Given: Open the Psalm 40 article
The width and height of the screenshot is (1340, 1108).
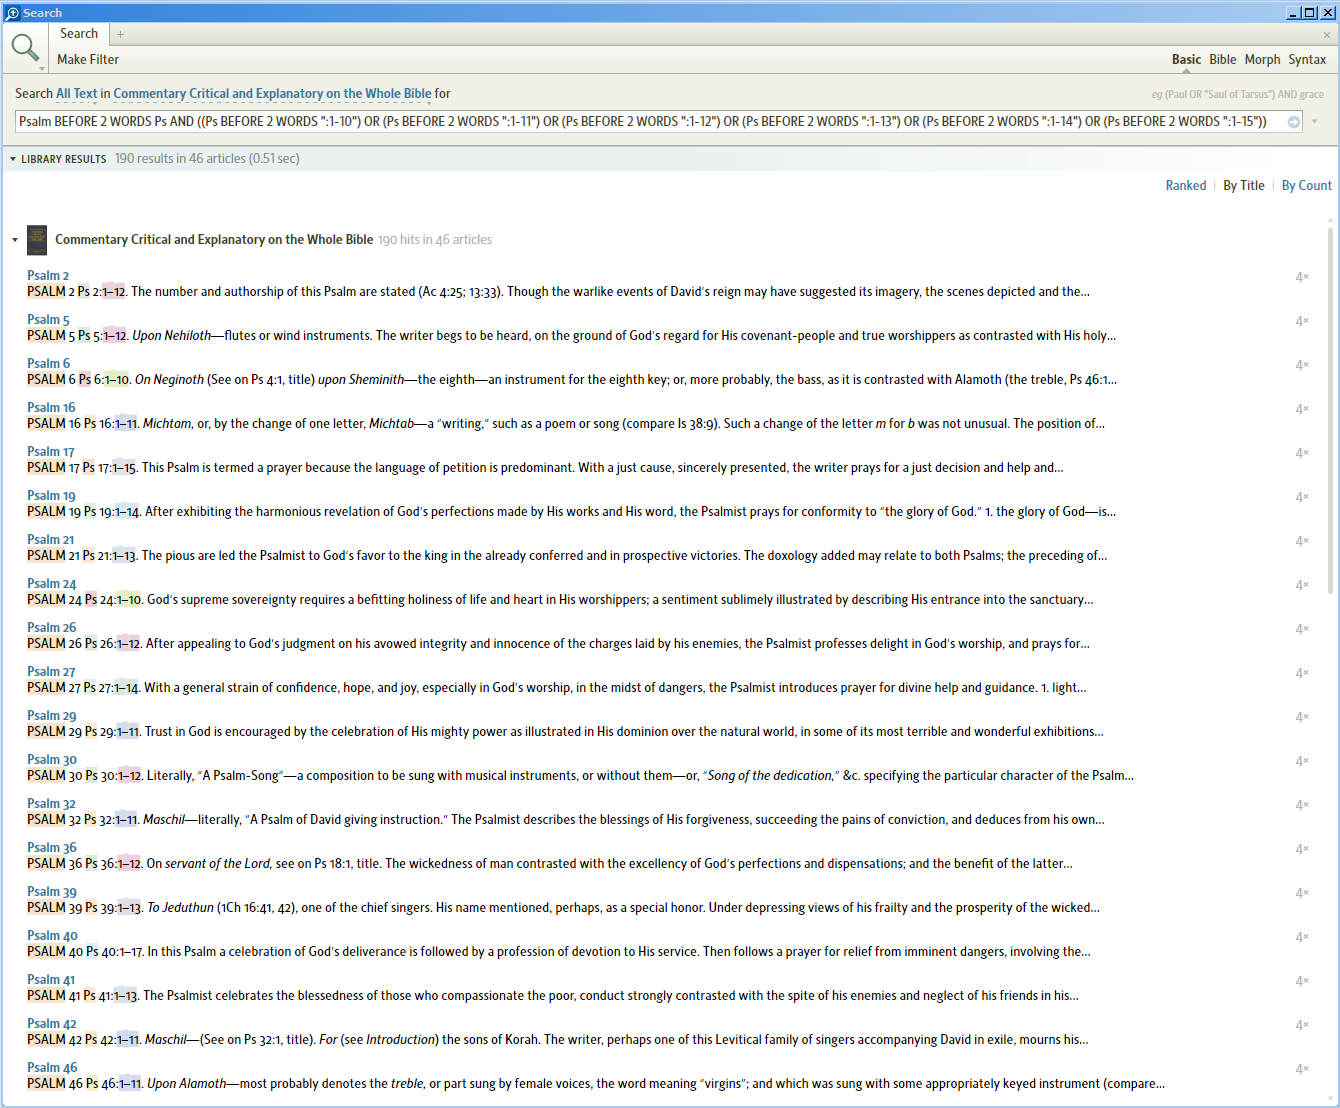Looking at the screenshot, I should 52,935.
